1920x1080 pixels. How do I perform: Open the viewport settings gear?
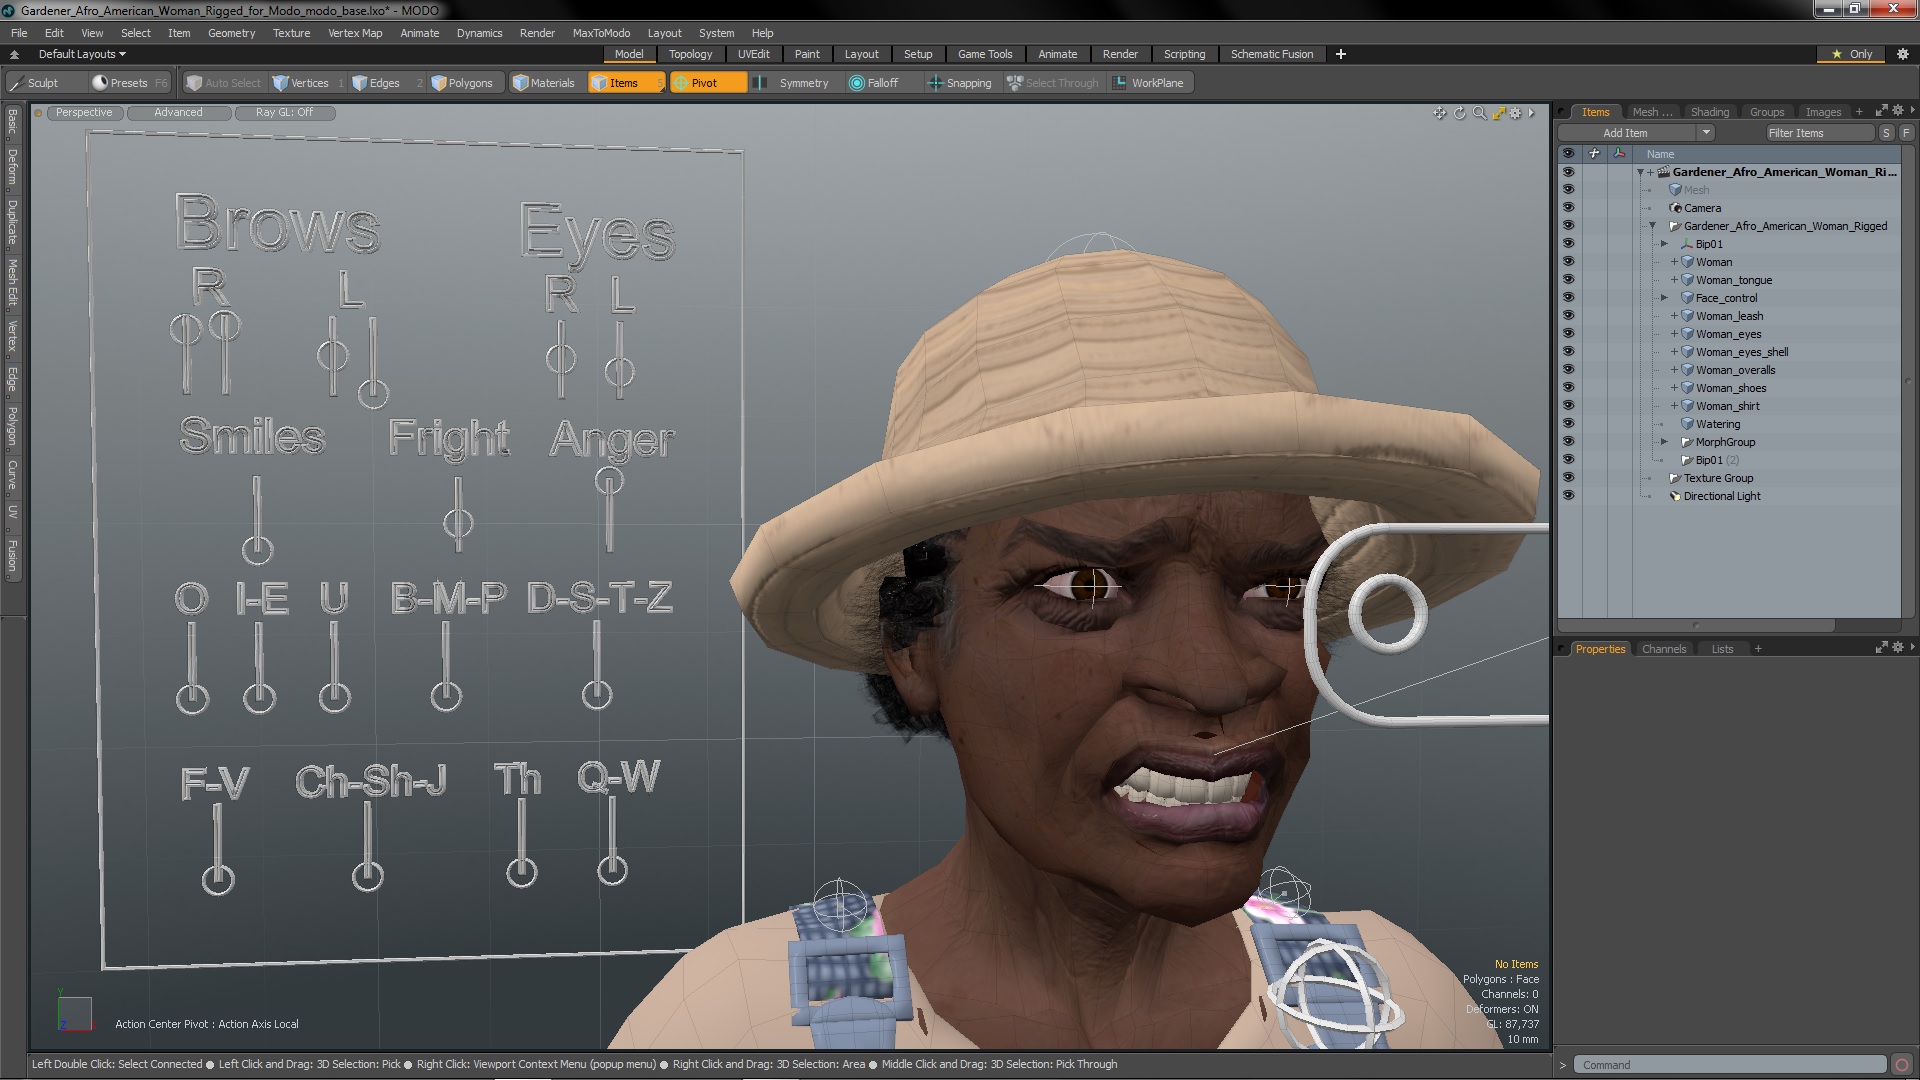pos(1516,113)
